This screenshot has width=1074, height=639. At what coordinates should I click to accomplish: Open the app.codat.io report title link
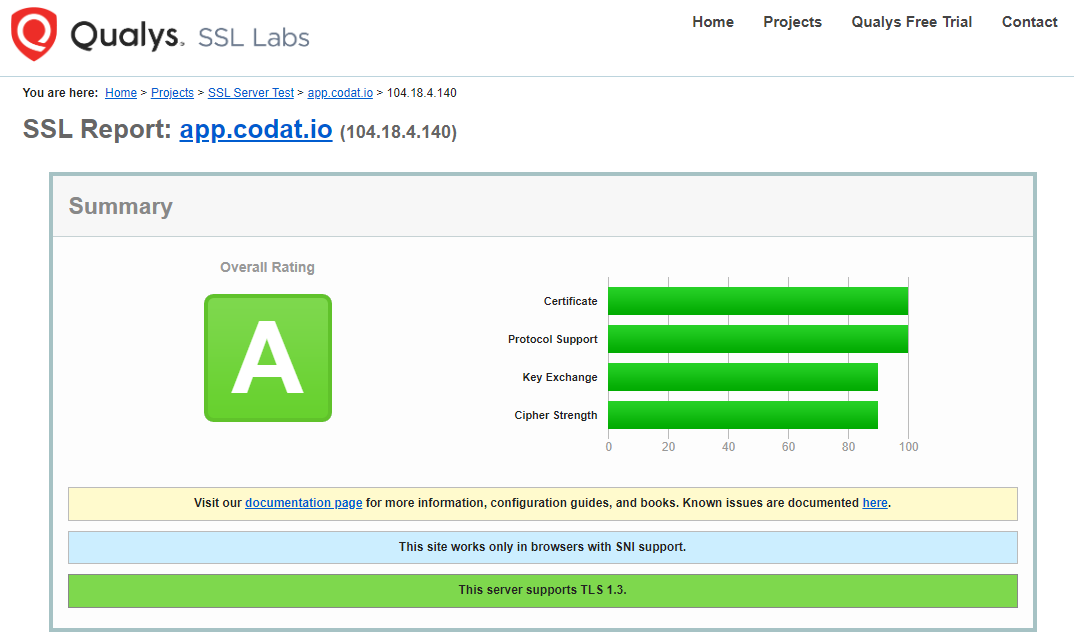[x=255, y=129]
